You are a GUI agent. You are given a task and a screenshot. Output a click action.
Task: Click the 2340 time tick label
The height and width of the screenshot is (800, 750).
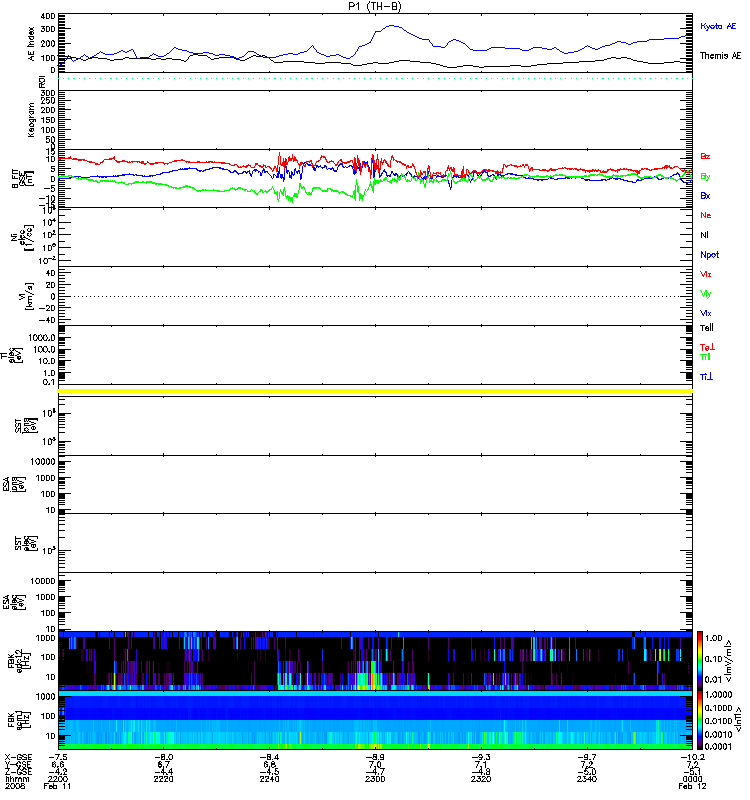587,779
